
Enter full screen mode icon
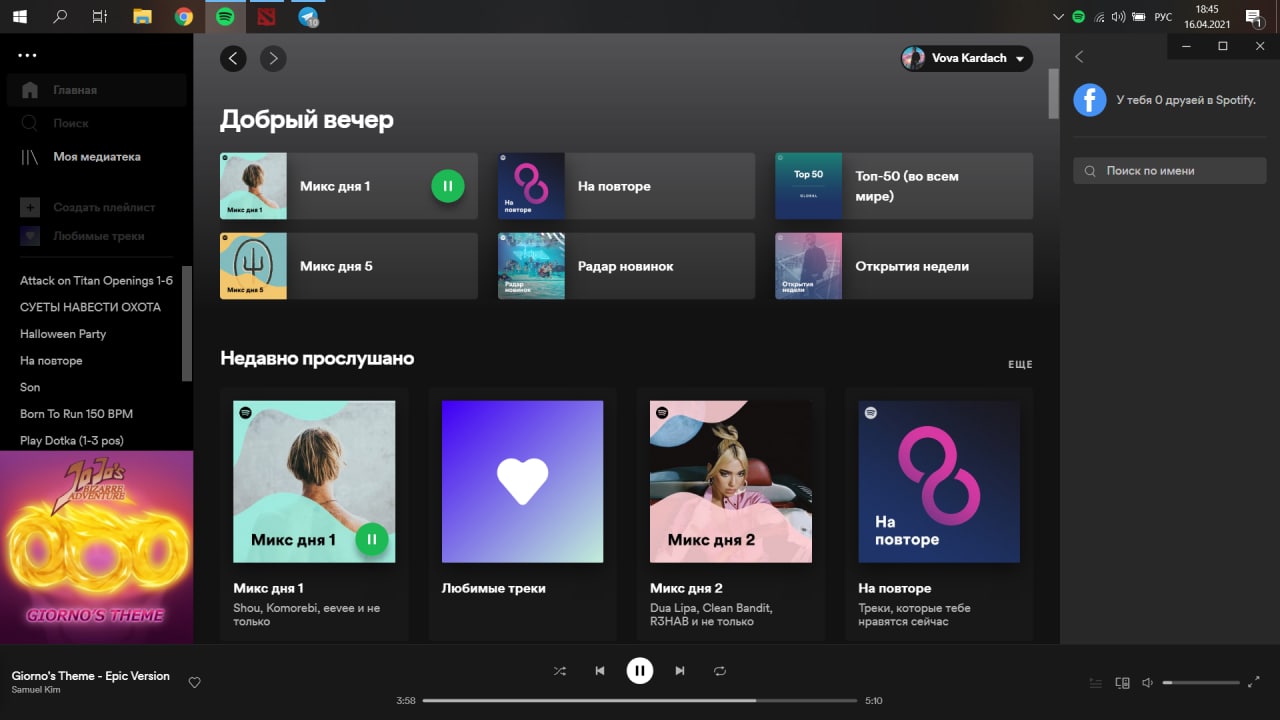coord(1254,683)
